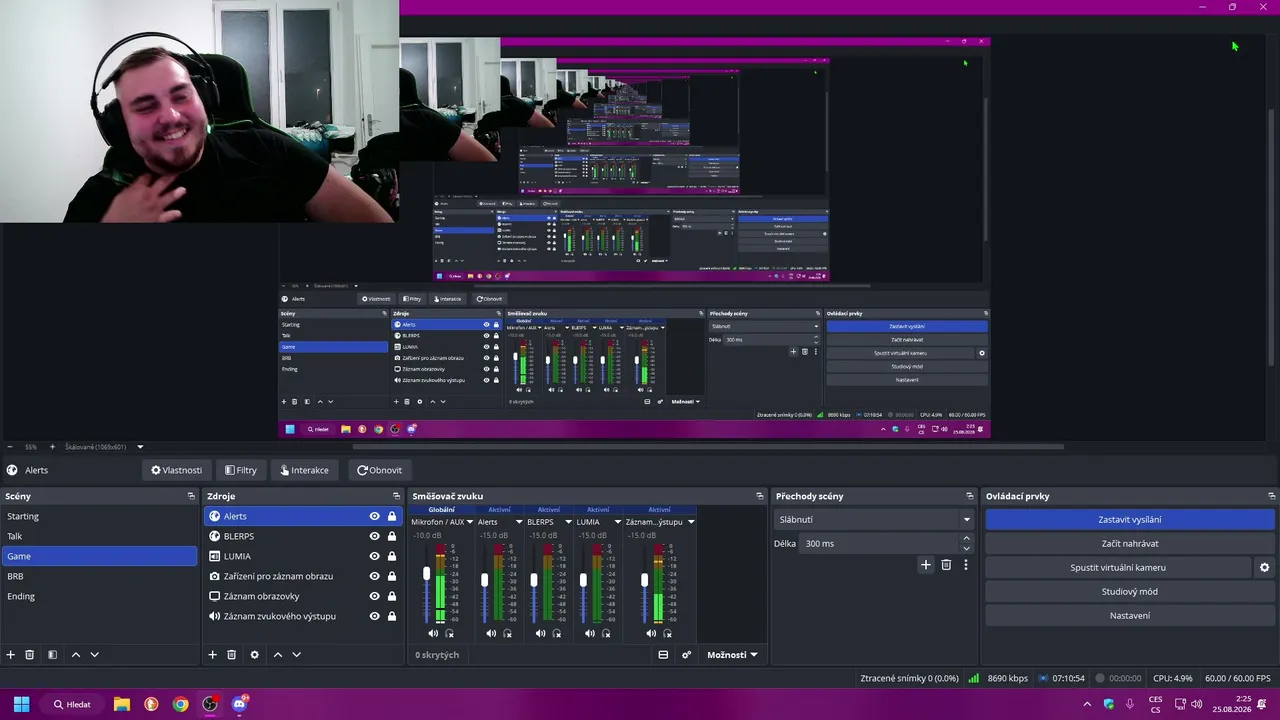This screenshot has height=720, width=1280.
Task: Mute the BLERPS audio channel
Action: [x=541, y=633]
